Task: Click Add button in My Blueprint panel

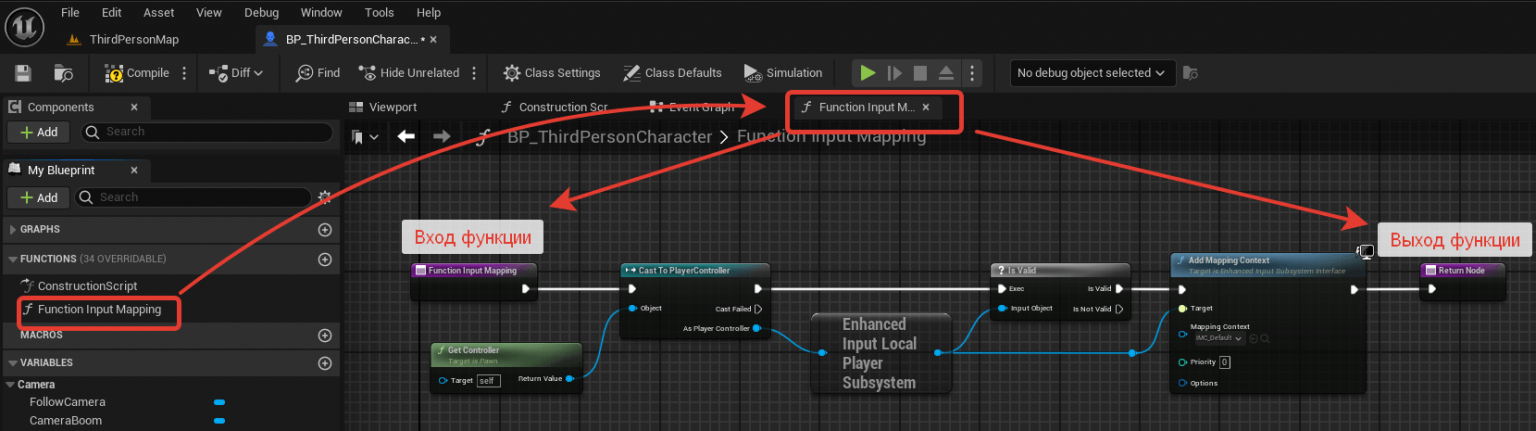Action: pos(38,198)
